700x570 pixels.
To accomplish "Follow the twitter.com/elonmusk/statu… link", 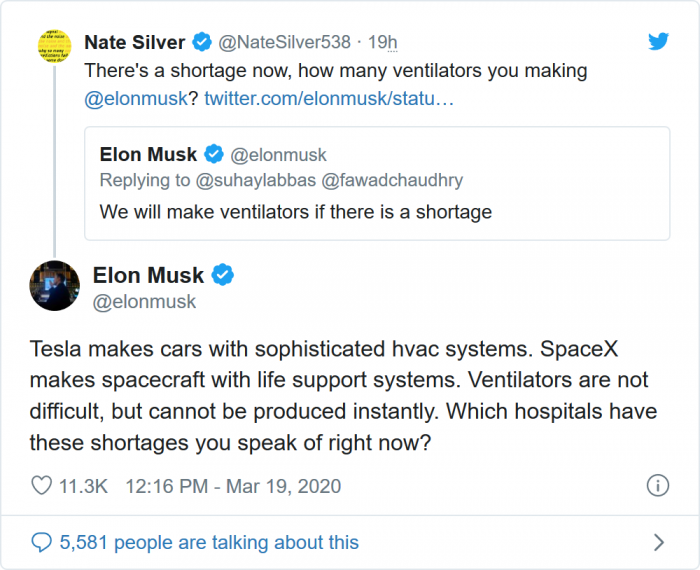I will click(330, 99).
